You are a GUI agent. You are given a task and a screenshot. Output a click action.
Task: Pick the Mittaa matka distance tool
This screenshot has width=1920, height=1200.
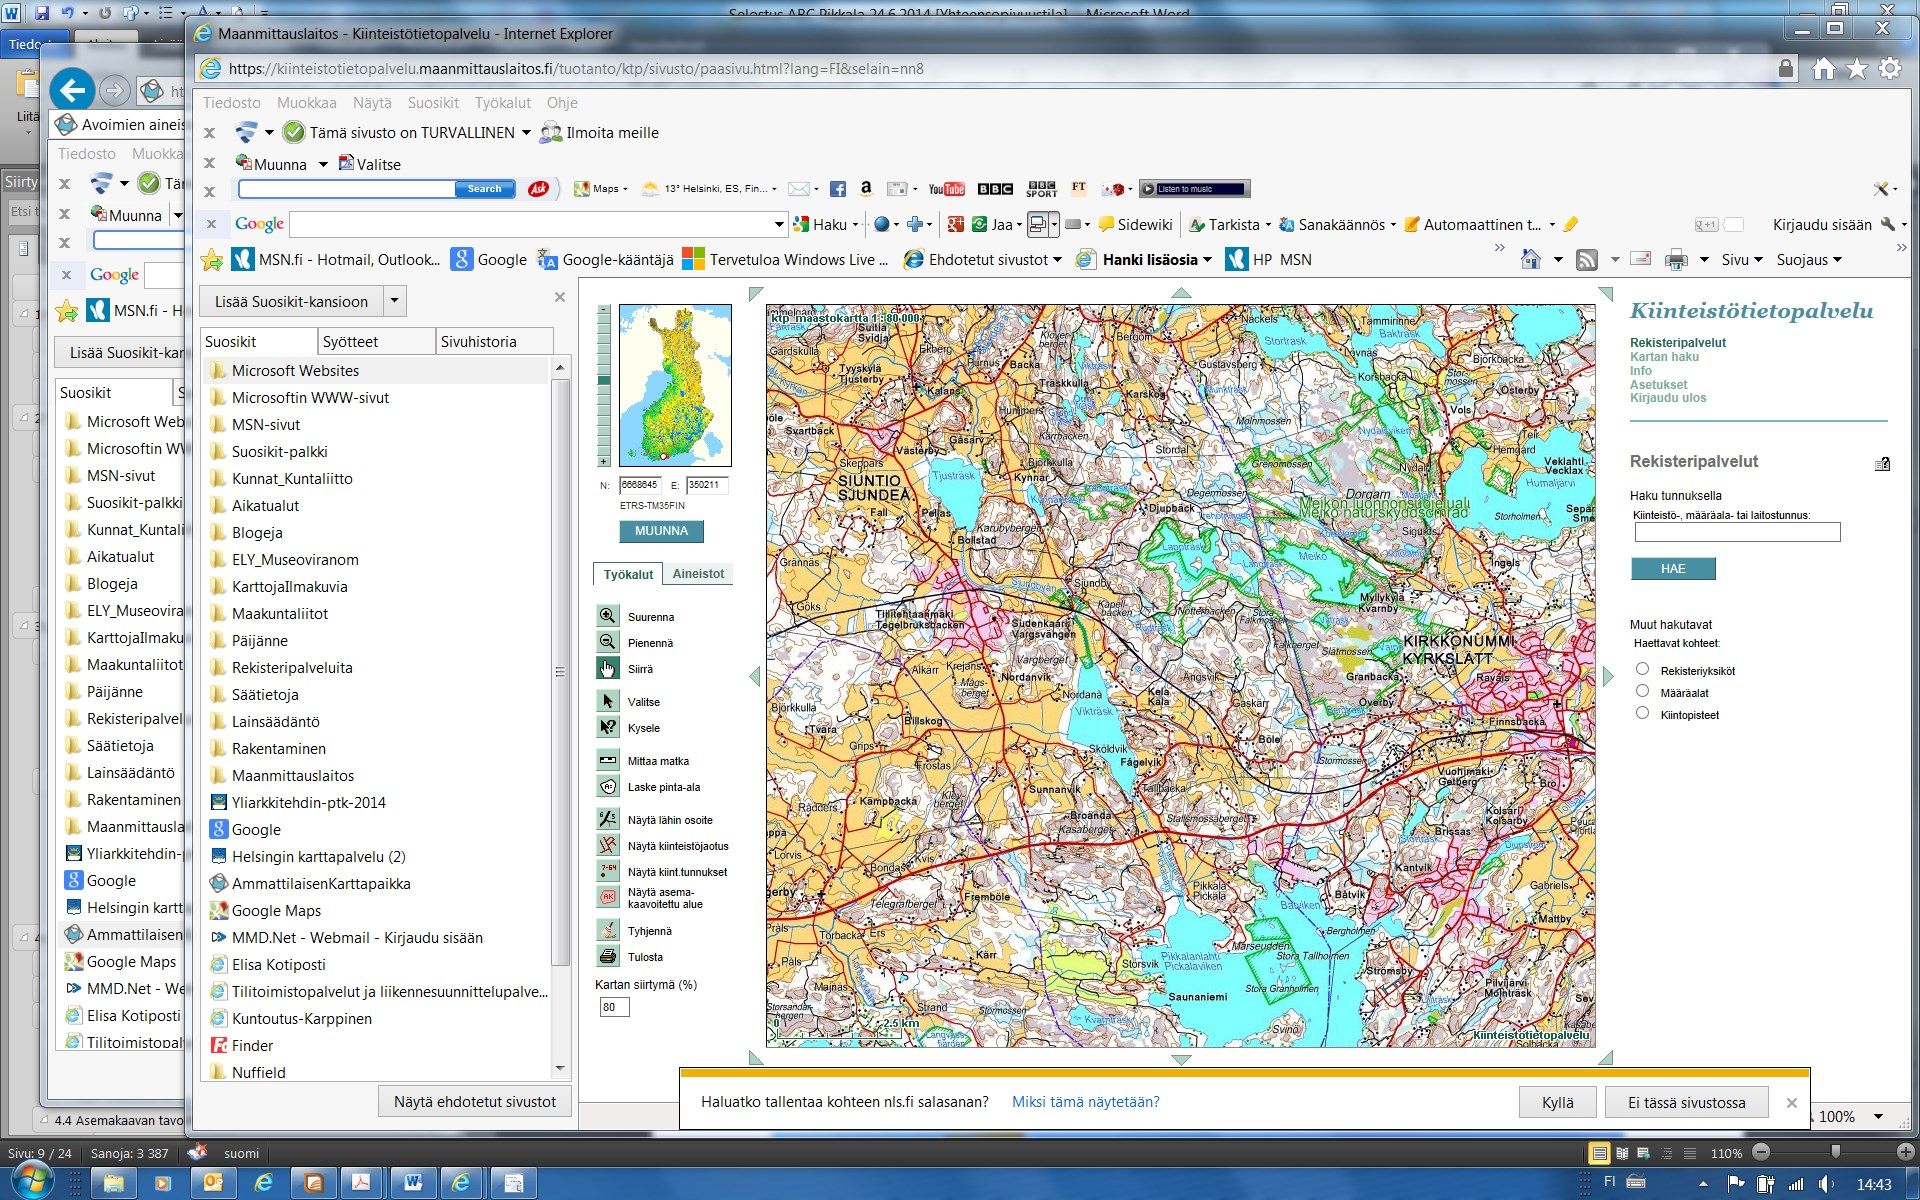tap(608, 760)
